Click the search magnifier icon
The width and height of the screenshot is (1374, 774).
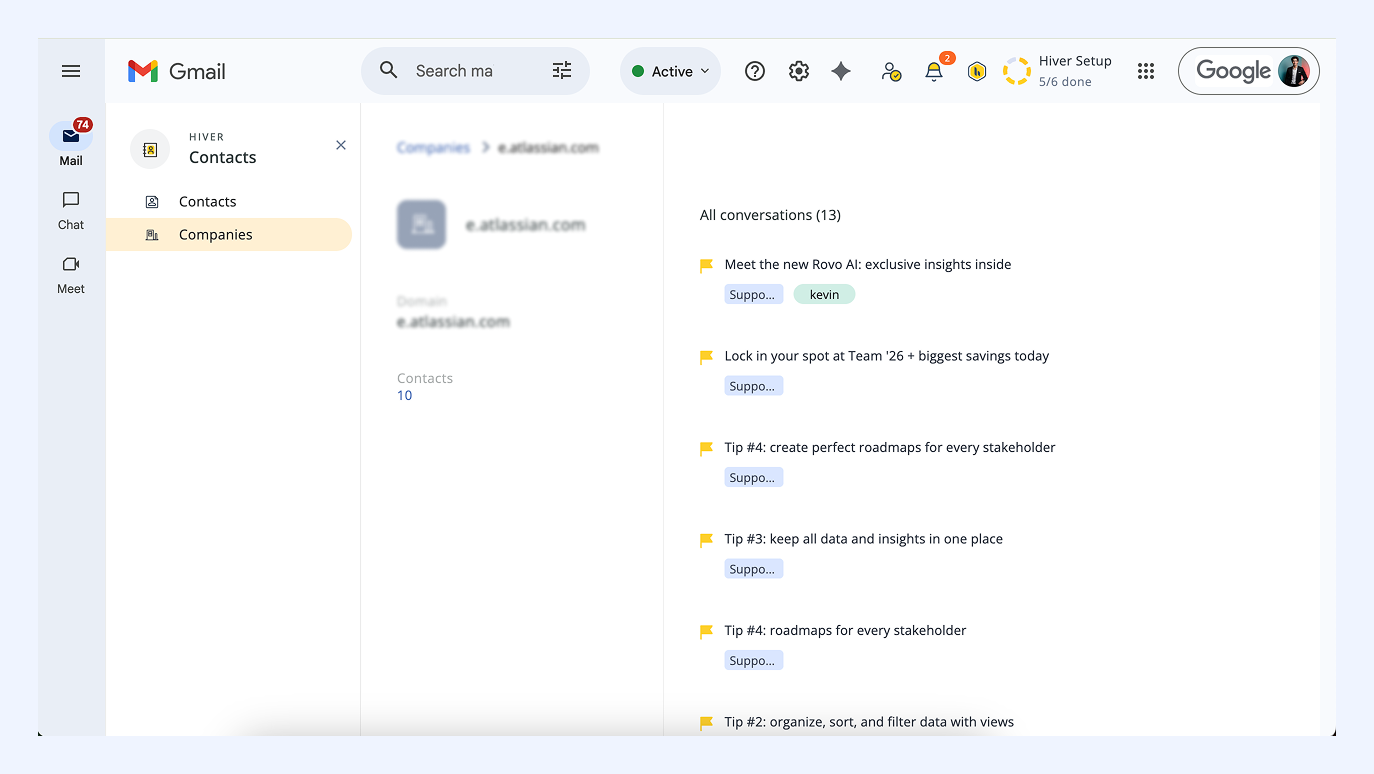pyautogui.click(x=389, y=70)
